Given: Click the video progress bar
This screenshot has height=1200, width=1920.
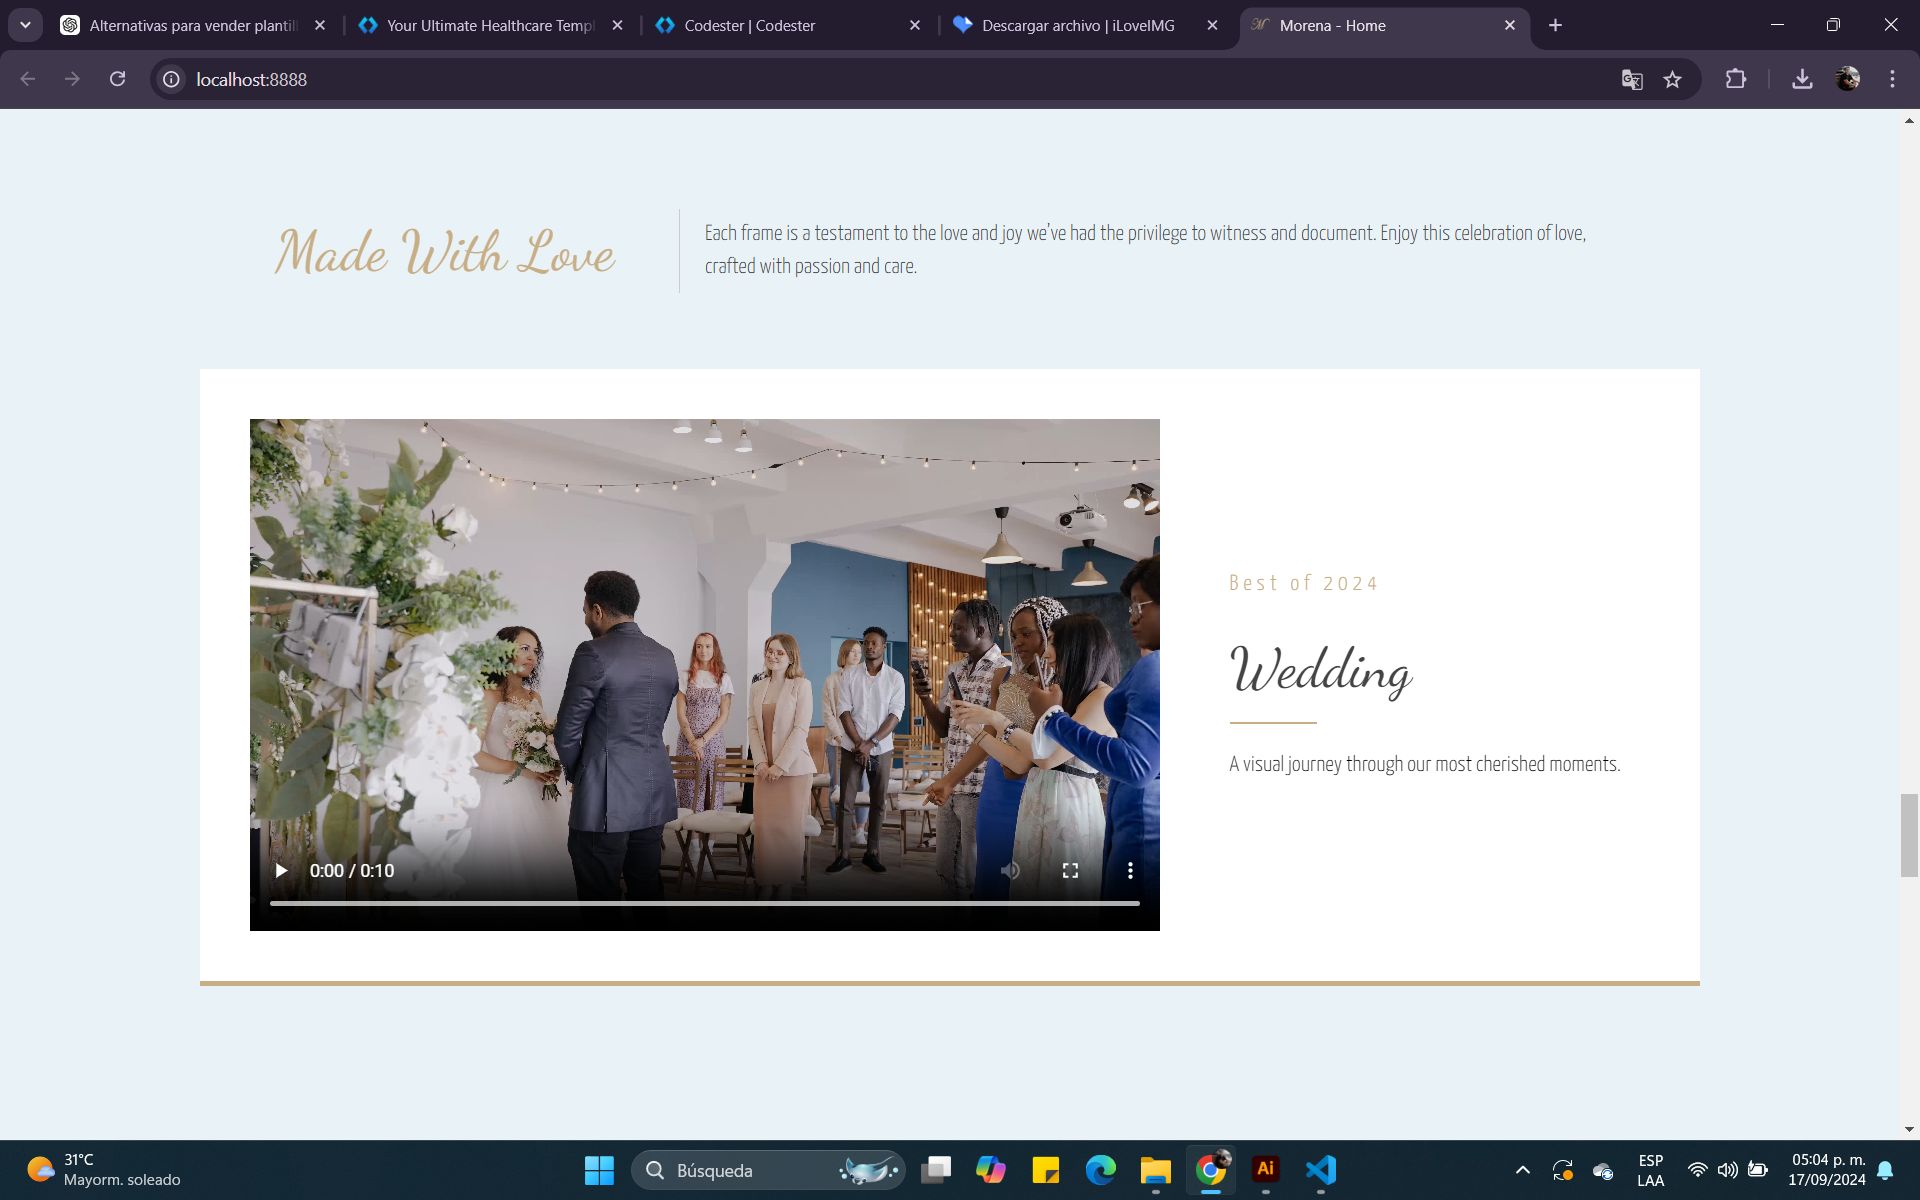Looking at the screenshot, I should pos(704,903).
